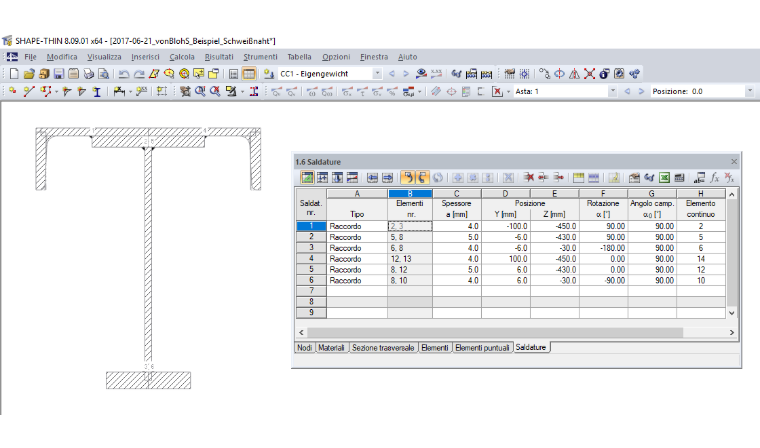Switch to the Sezione trasversale tab
The width and height of the screenshot is (760, 448).
point(383,348)
